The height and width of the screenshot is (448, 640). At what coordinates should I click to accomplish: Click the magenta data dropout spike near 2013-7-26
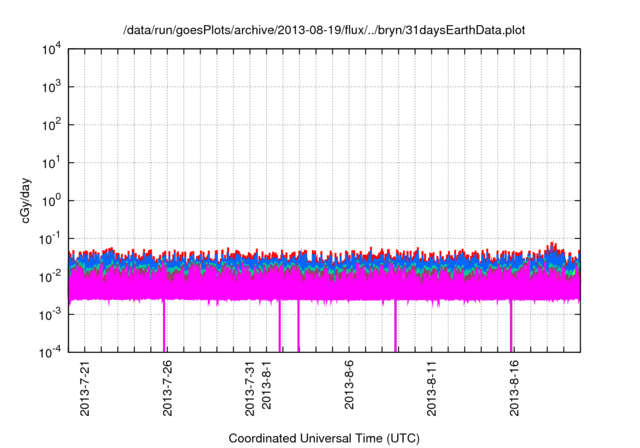(x=164, y=326)
